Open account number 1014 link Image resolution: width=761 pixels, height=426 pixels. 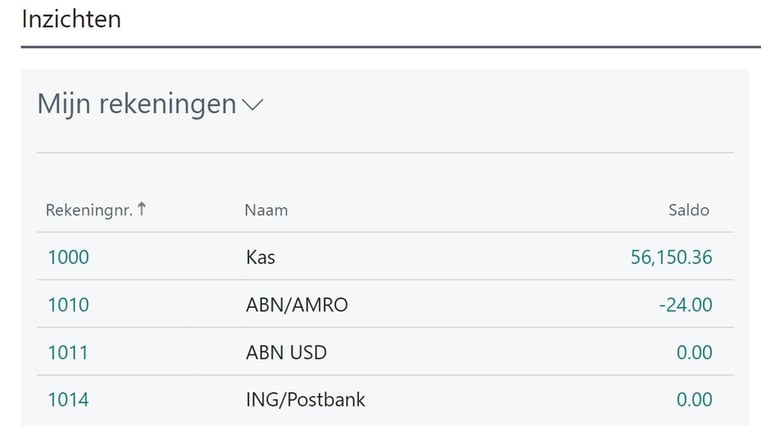(68, 400)
